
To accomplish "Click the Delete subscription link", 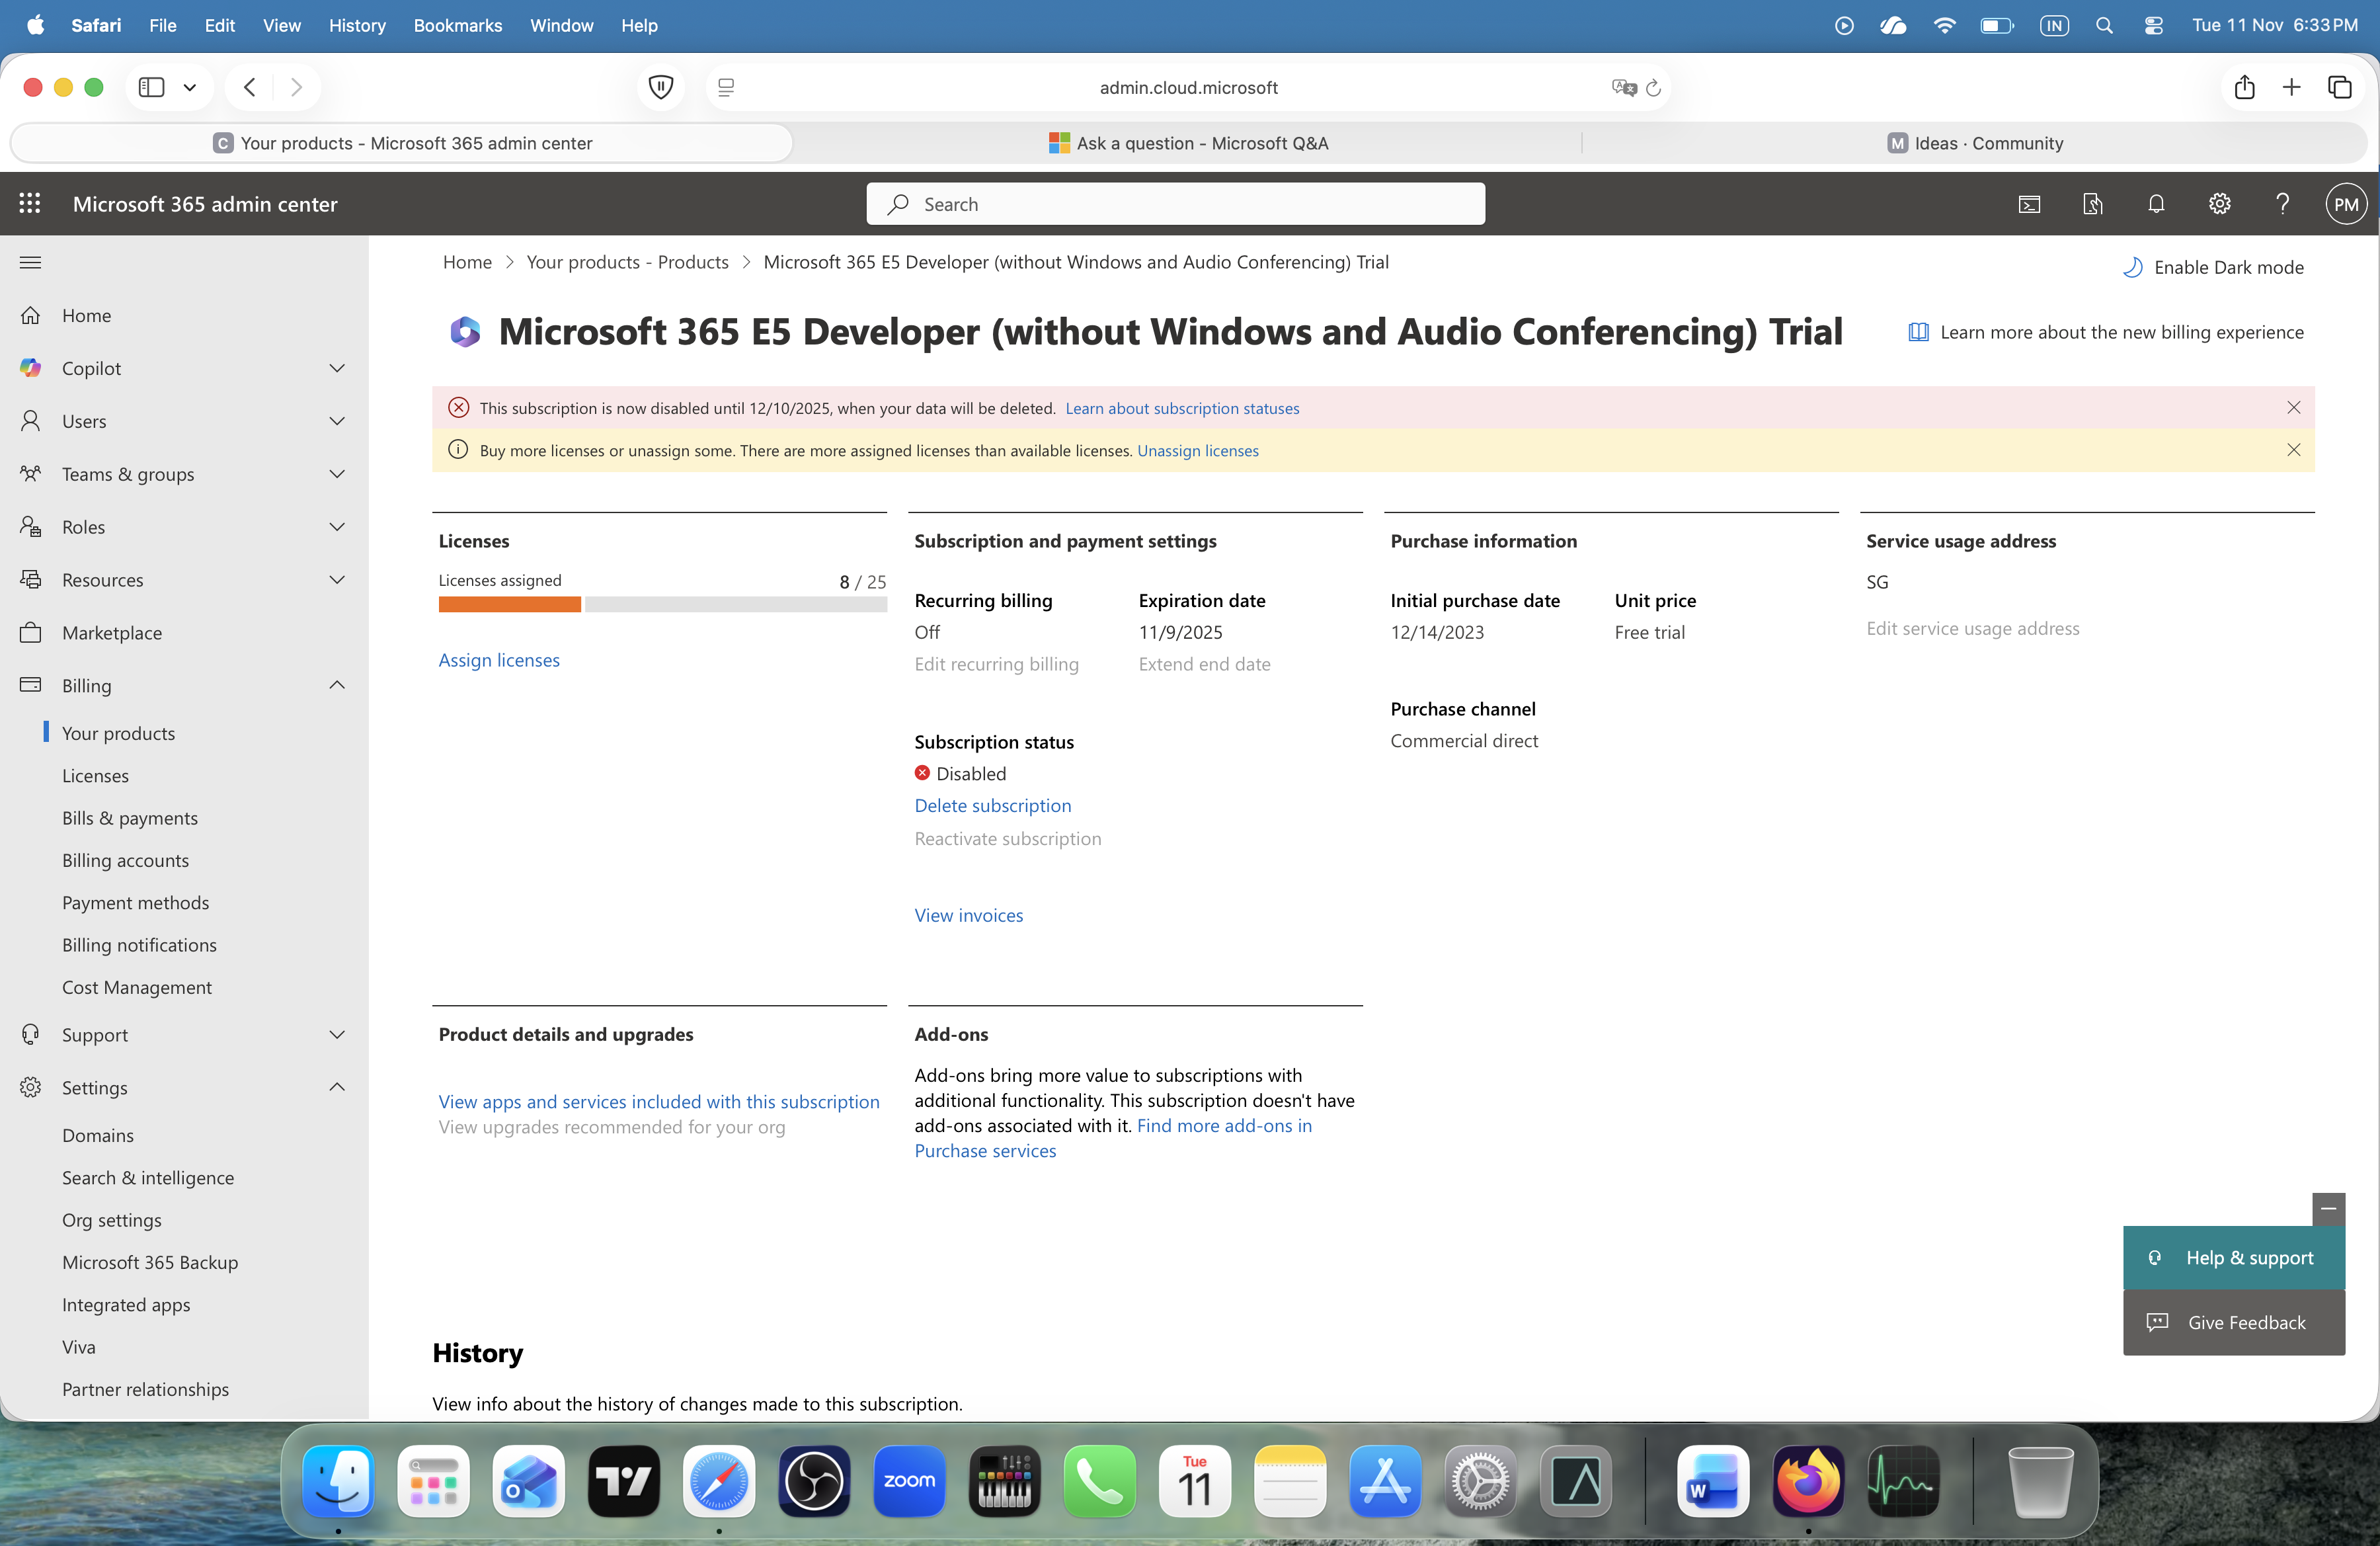I will click(992, 805).
